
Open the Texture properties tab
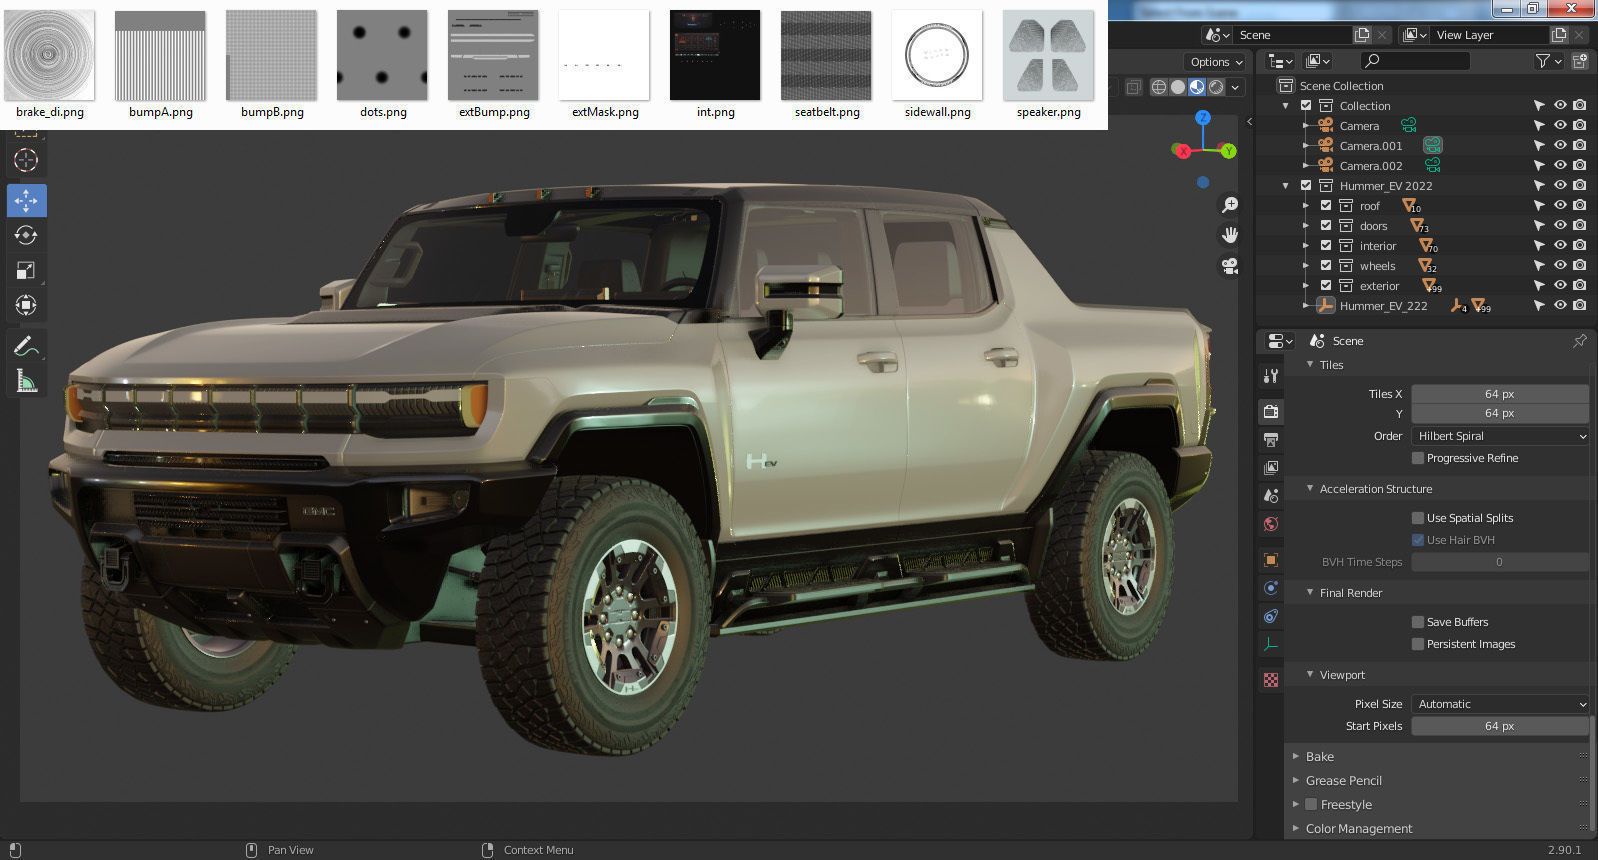1271,680
